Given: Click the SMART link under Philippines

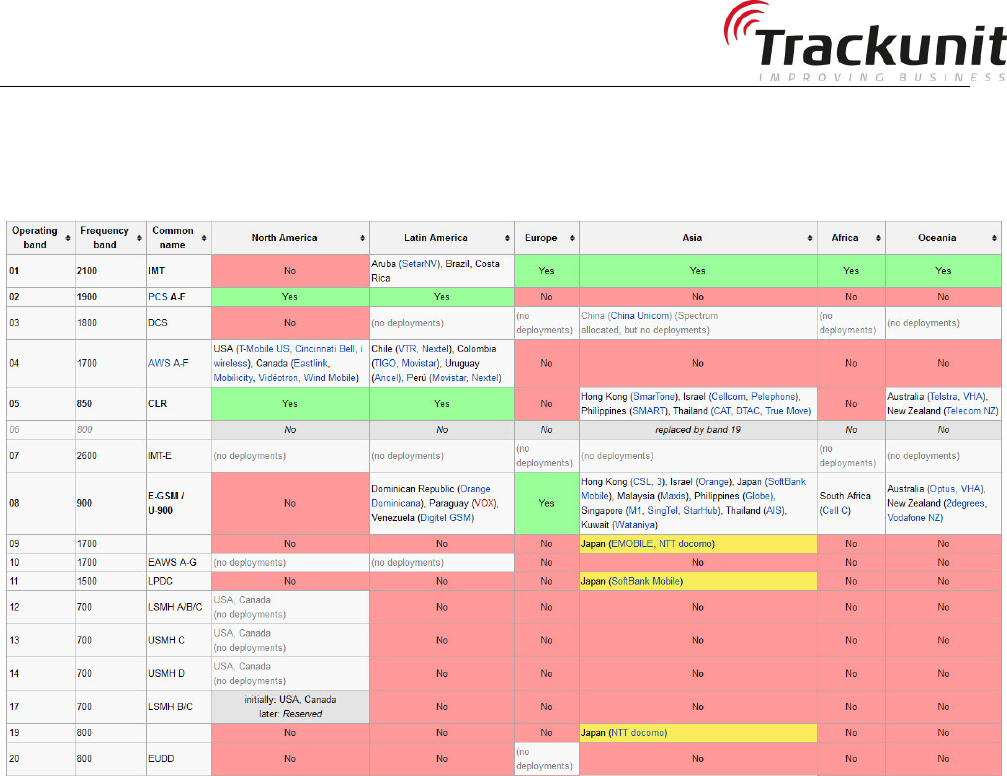Looking at the screenshot, I should [649, 410].
